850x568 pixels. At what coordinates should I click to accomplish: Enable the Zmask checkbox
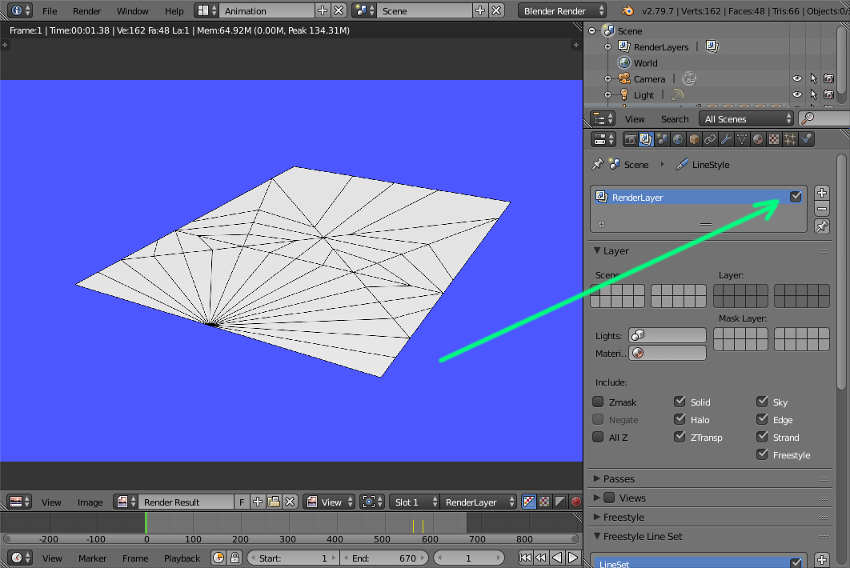(598, 402)
